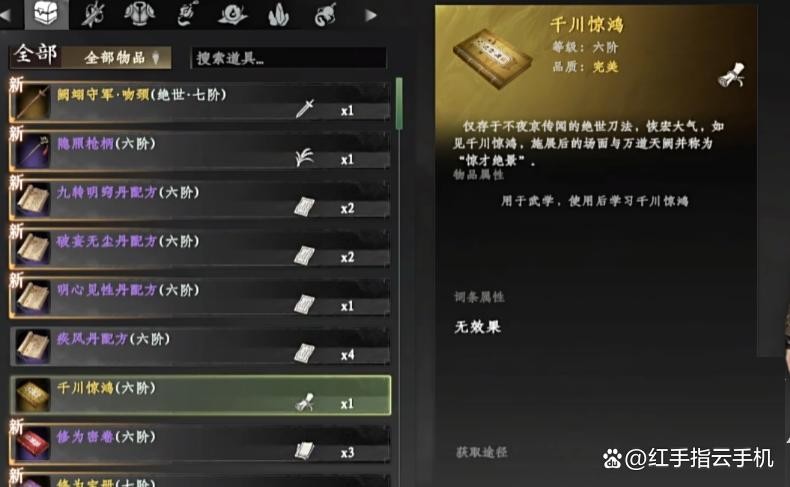The image size is (790, 487).
Task: Open the armor category icon
Action: (140, 14)
